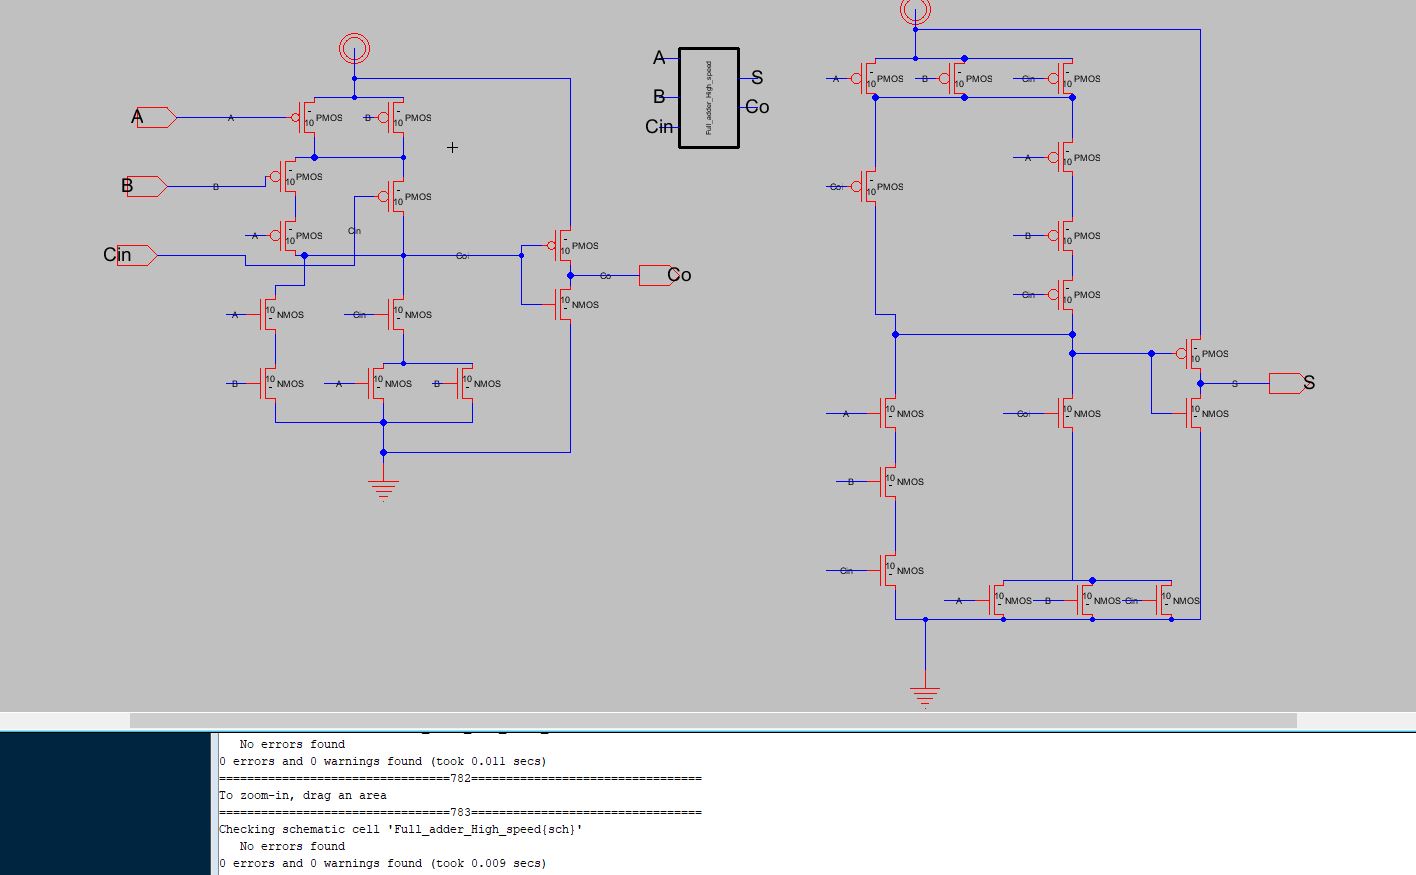
Task: Select the NMOS transistor of the S inverter
Action: [x=1193, y=413]
